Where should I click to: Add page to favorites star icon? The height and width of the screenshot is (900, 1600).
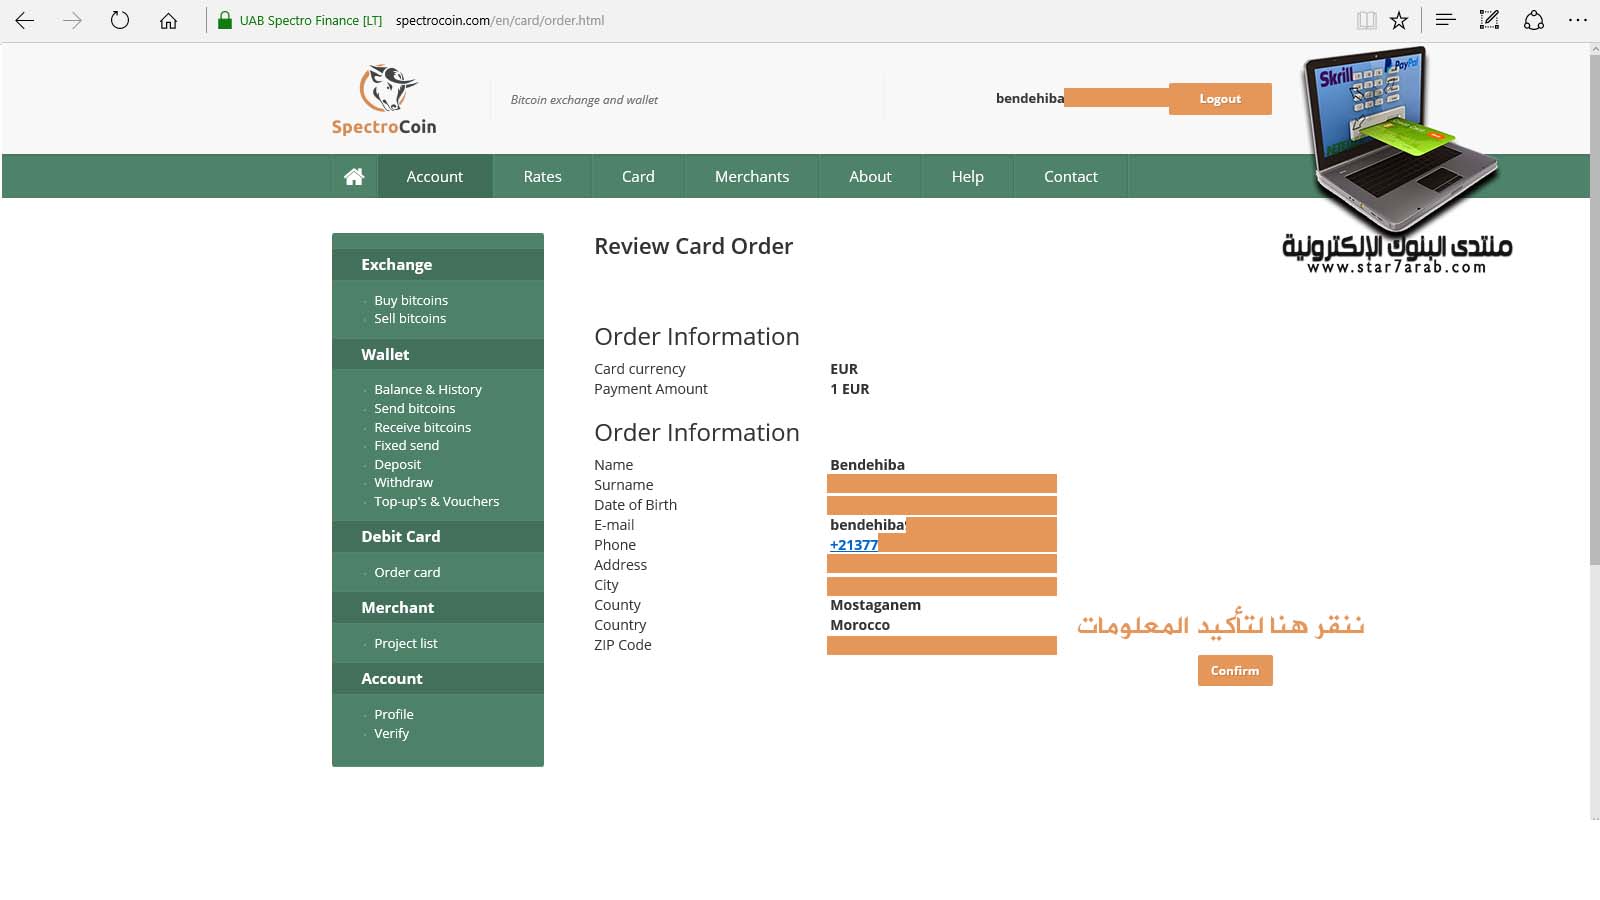click(x=1399, y=20)
